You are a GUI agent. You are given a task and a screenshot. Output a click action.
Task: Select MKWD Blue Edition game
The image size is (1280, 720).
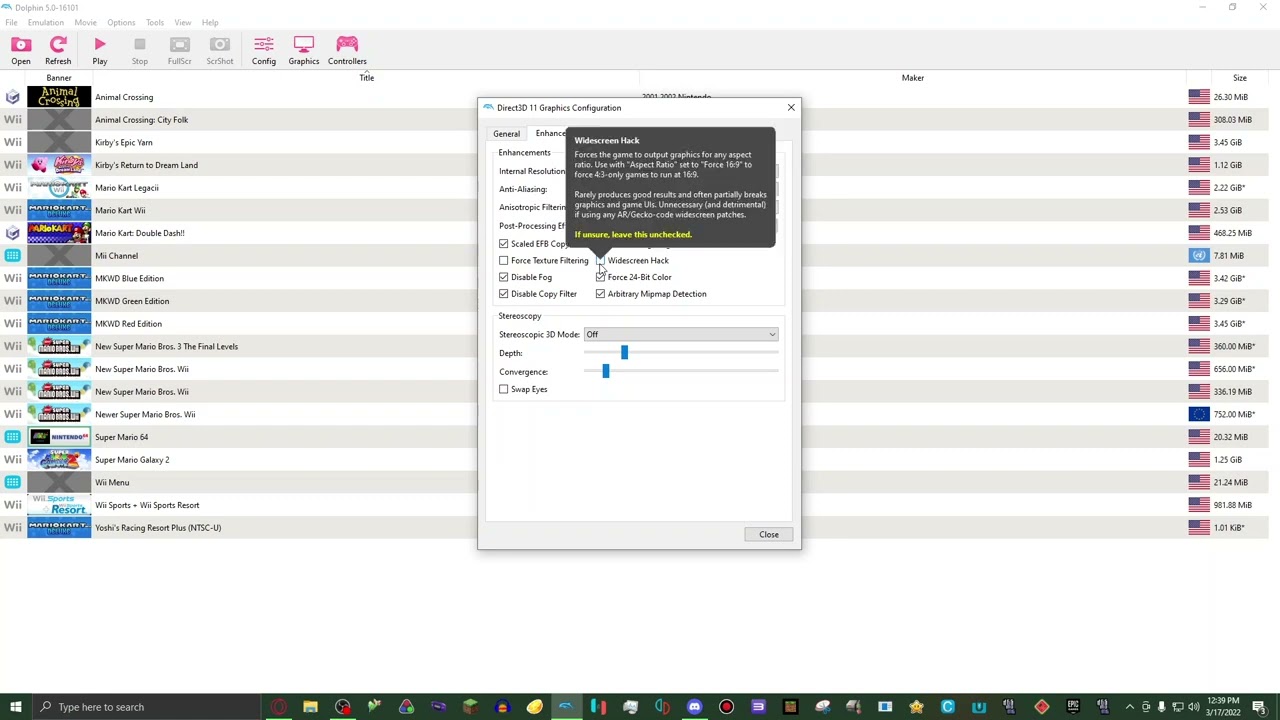coord(129,279)
